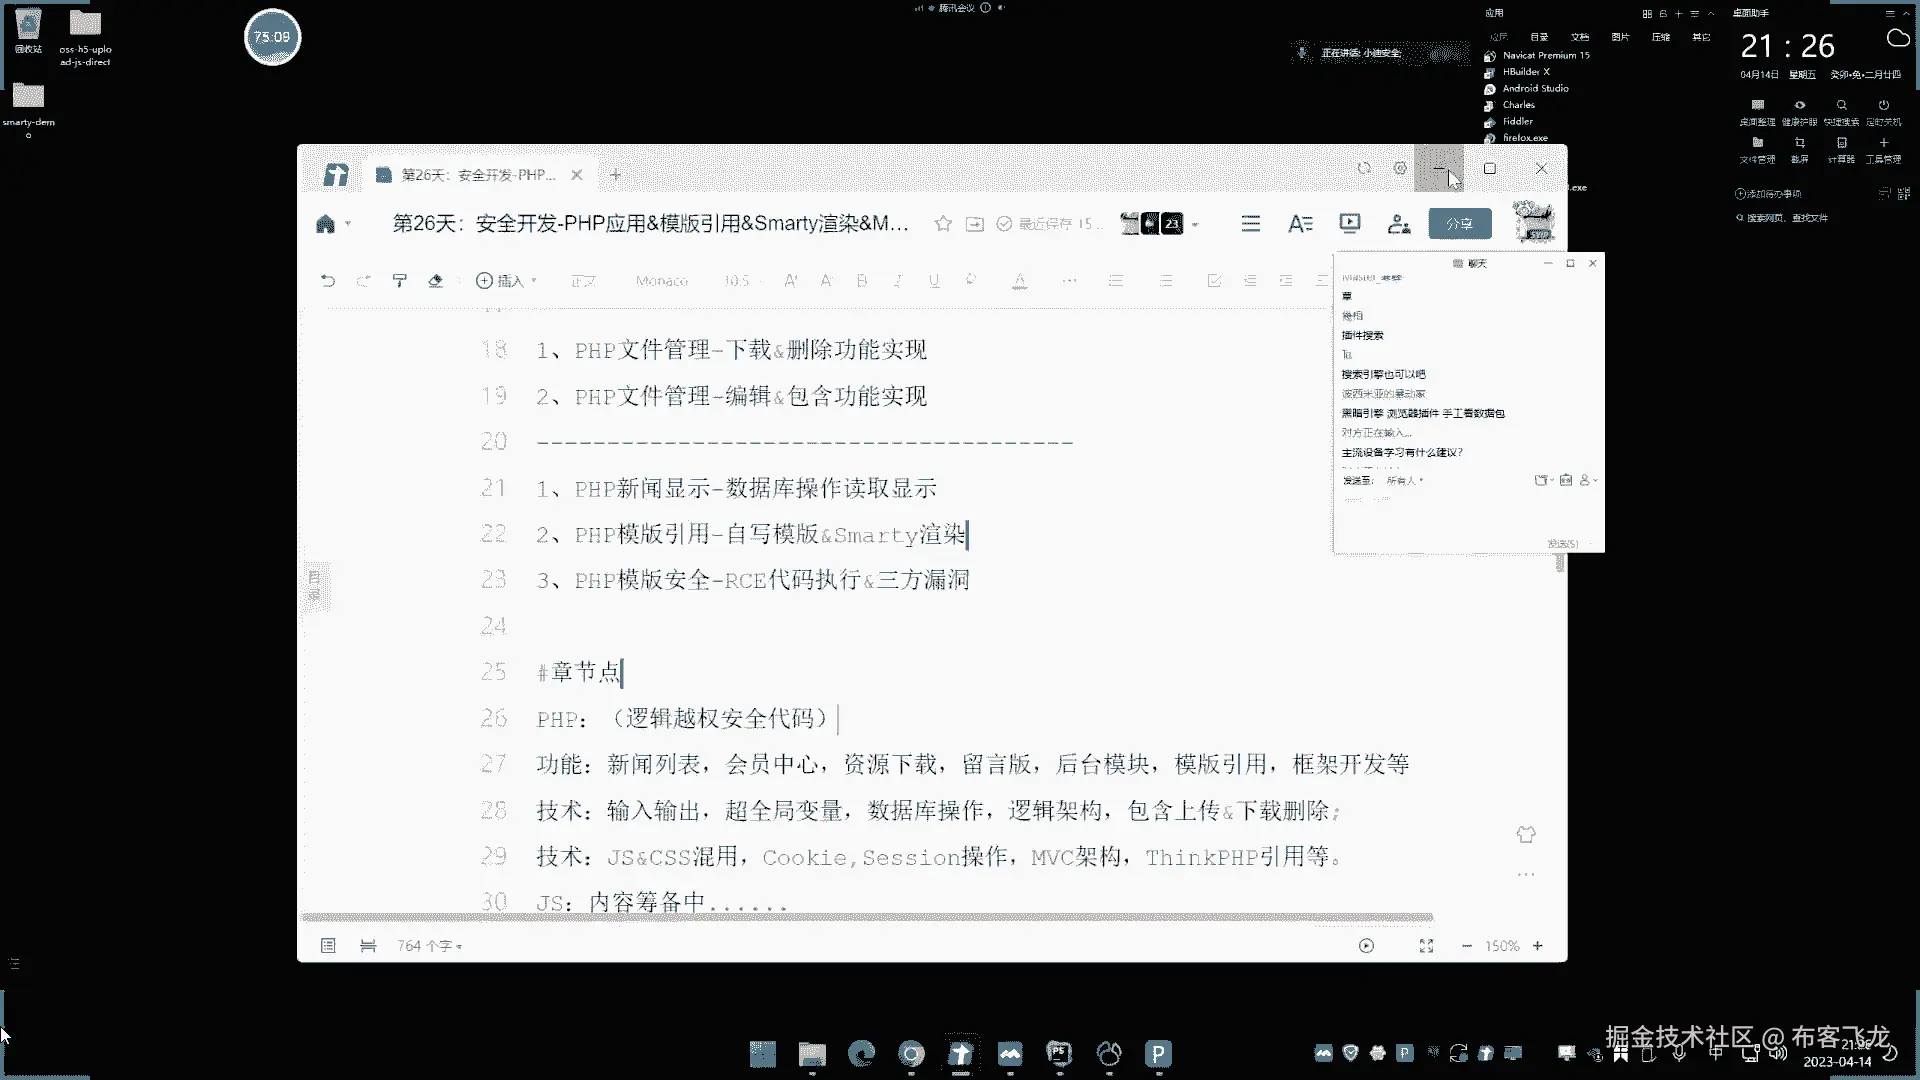Star this document as favorite
The width and height of the screenshot is (1920, 1080).
942,224
